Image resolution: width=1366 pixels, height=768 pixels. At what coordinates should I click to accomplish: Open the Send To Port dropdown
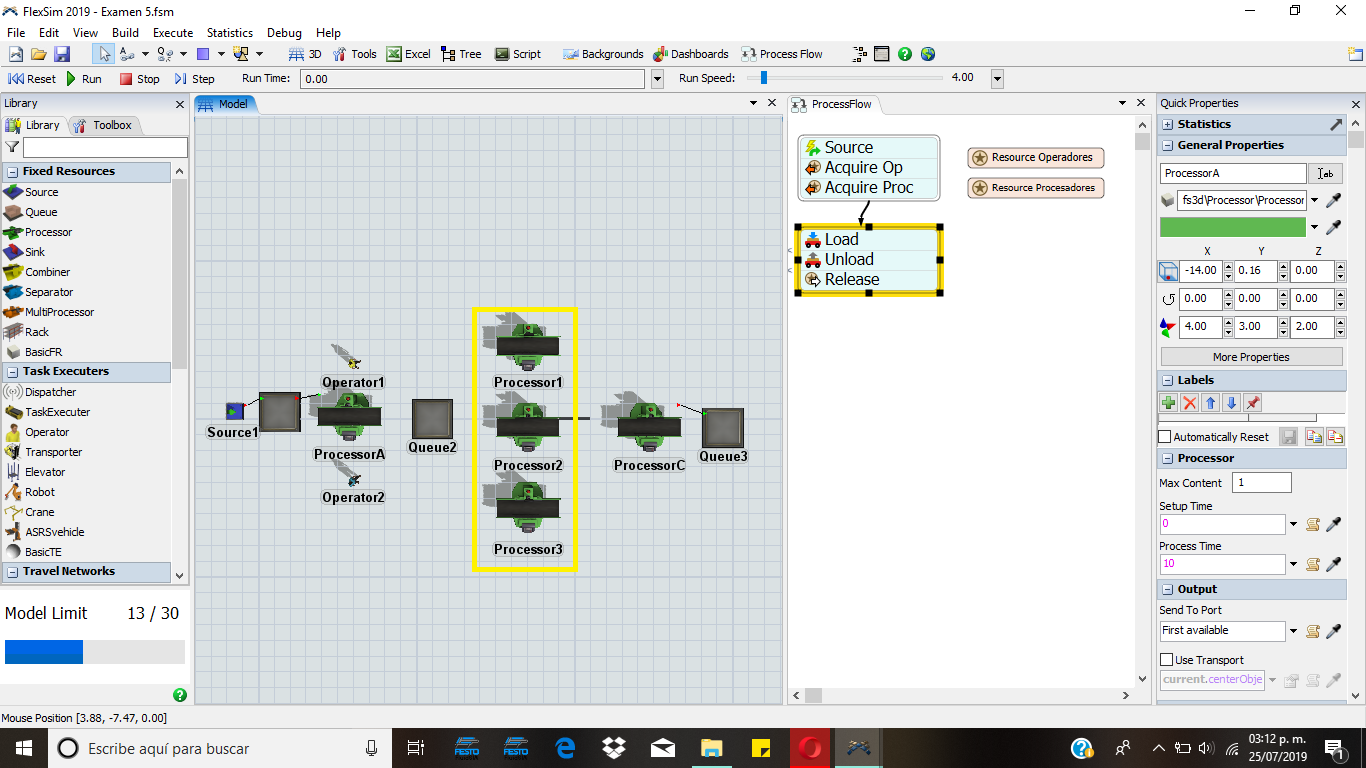(1293, 631)
